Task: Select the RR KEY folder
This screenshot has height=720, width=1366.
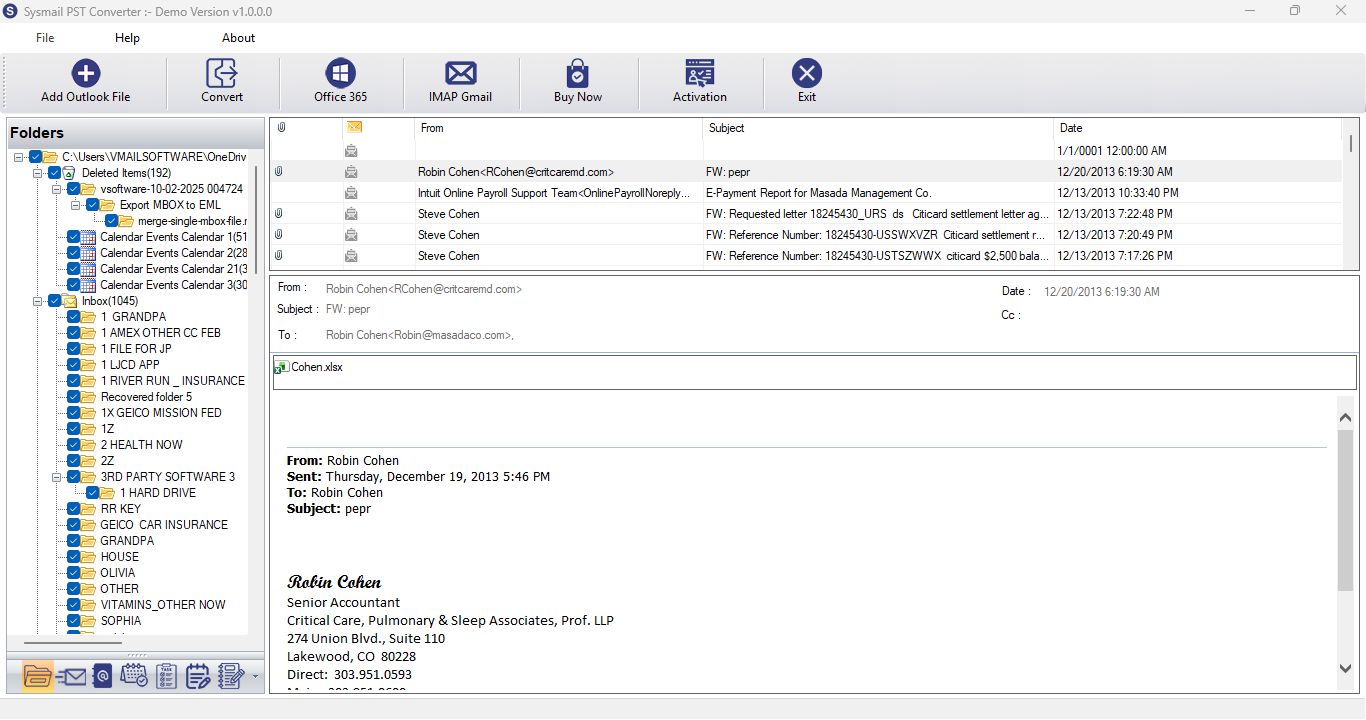Action: pos(121,509)
